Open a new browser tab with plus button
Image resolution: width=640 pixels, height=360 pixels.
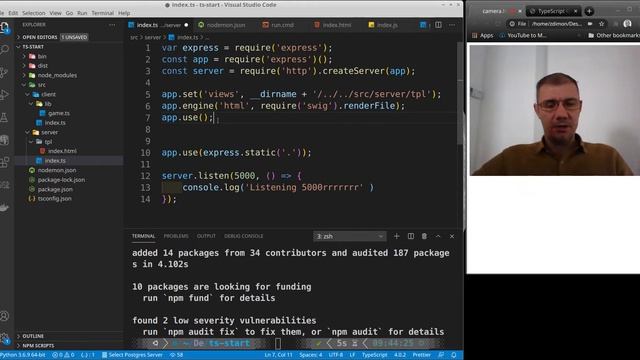tap(589, 11)
